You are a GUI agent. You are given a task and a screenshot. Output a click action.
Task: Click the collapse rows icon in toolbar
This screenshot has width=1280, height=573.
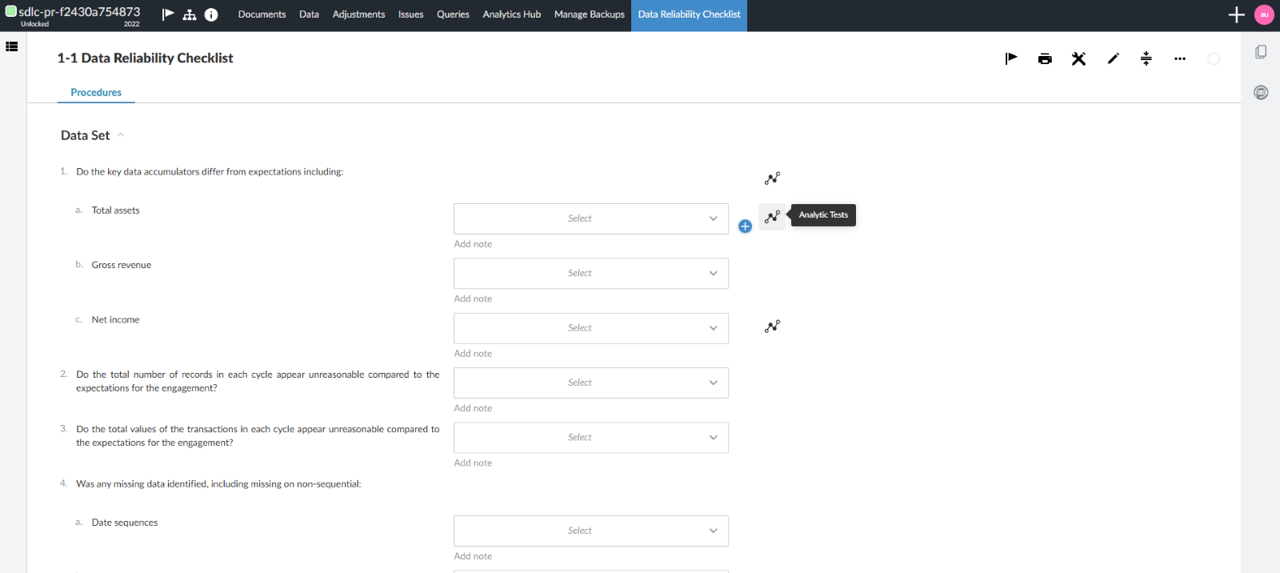(1146, 59)
